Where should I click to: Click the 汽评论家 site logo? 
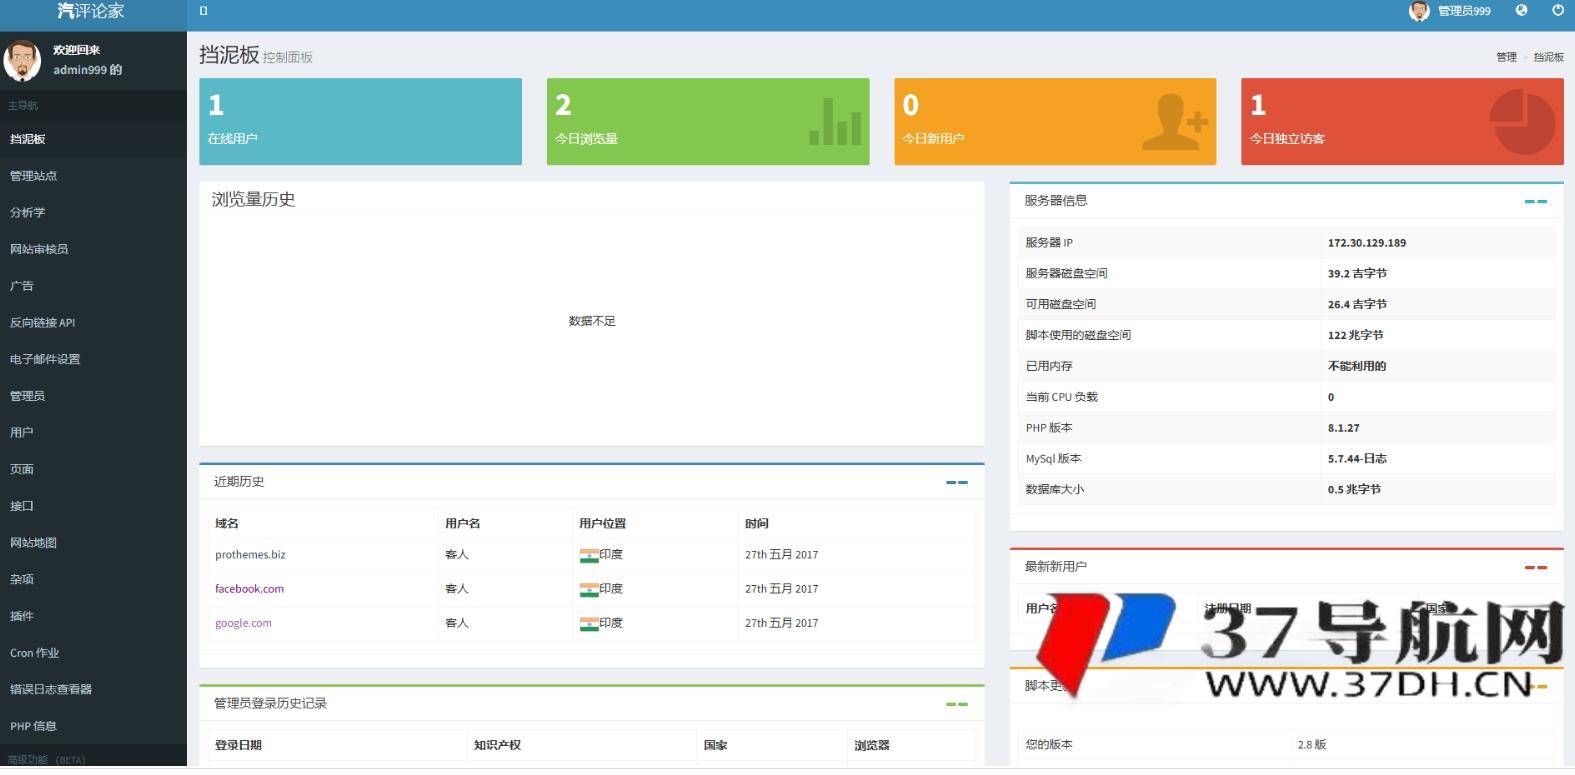(x=91, y=11)
